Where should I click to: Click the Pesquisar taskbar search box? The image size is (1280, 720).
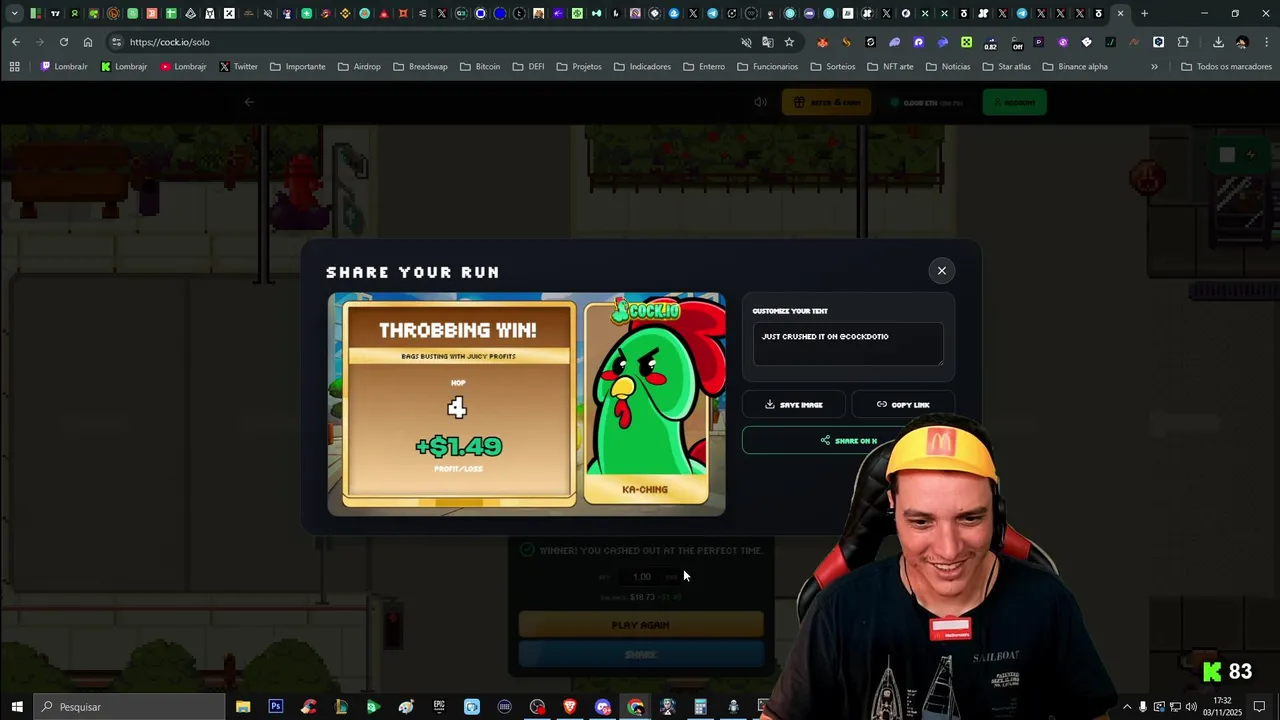(x=129, y=707)
